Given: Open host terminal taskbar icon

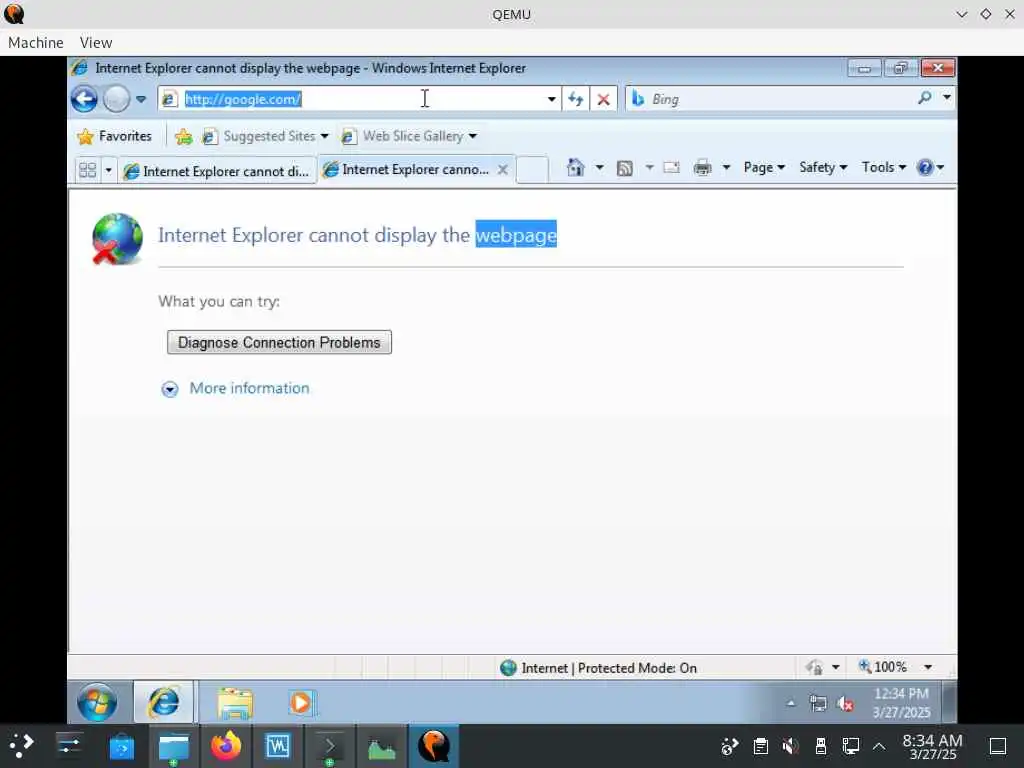Looking at the screenshot, I should click(330, 746).
